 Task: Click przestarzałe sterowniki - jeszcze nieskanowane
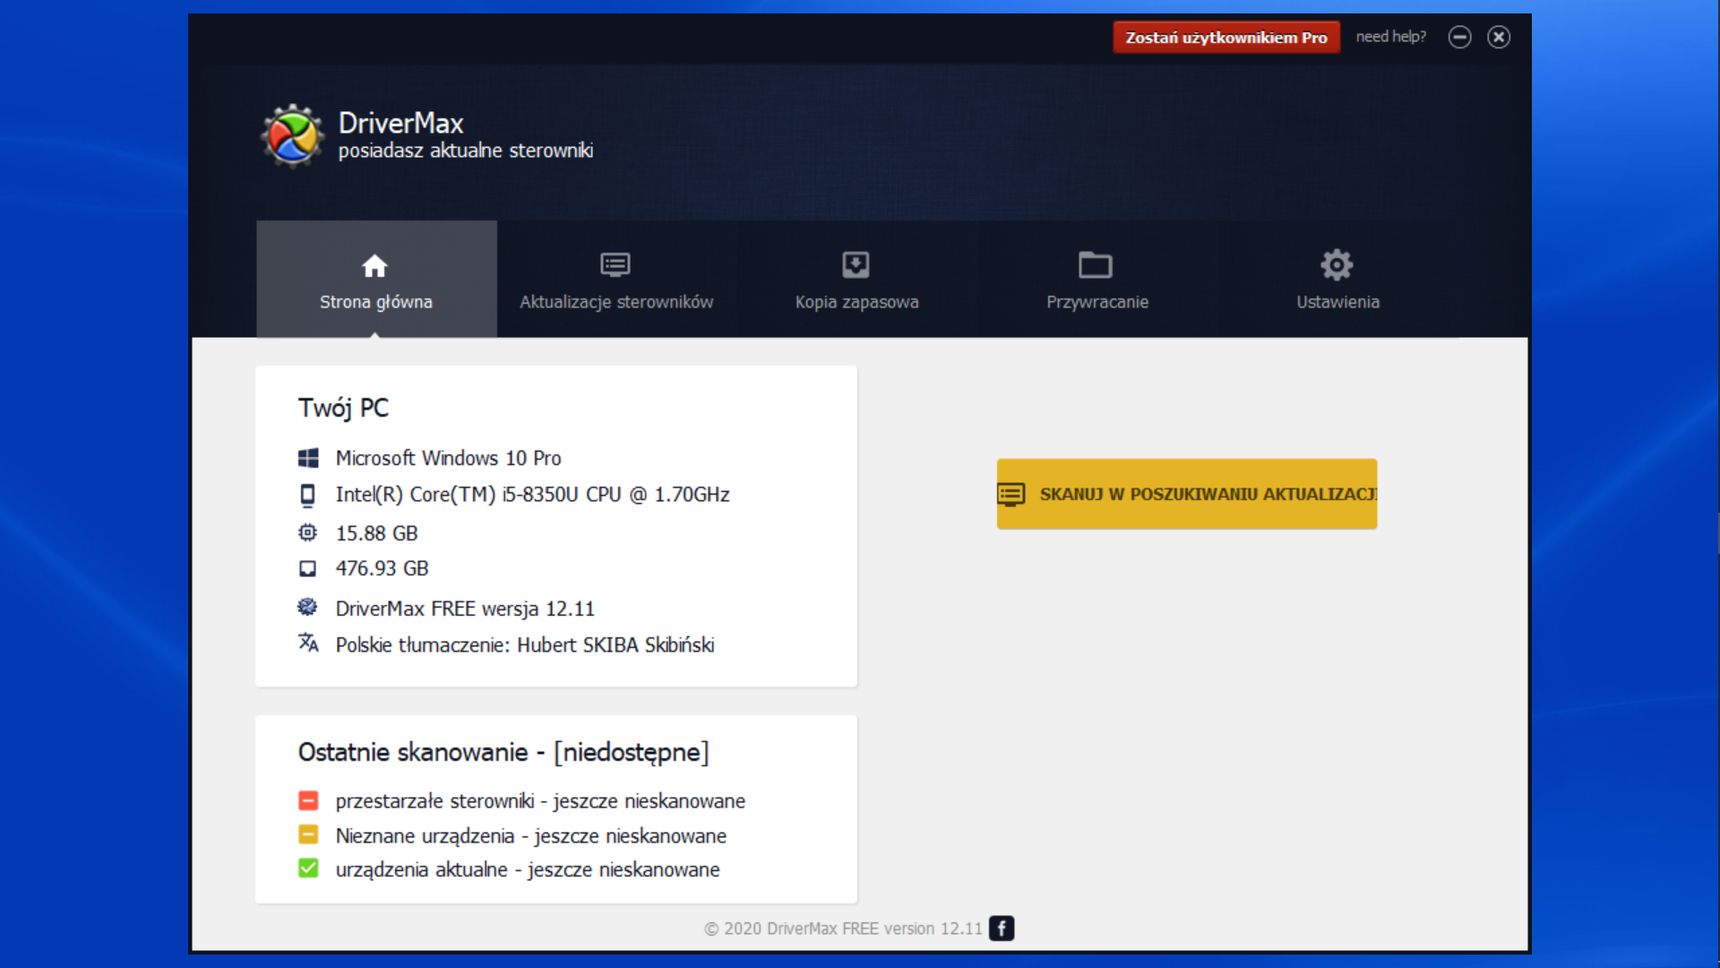pos(540,801)
